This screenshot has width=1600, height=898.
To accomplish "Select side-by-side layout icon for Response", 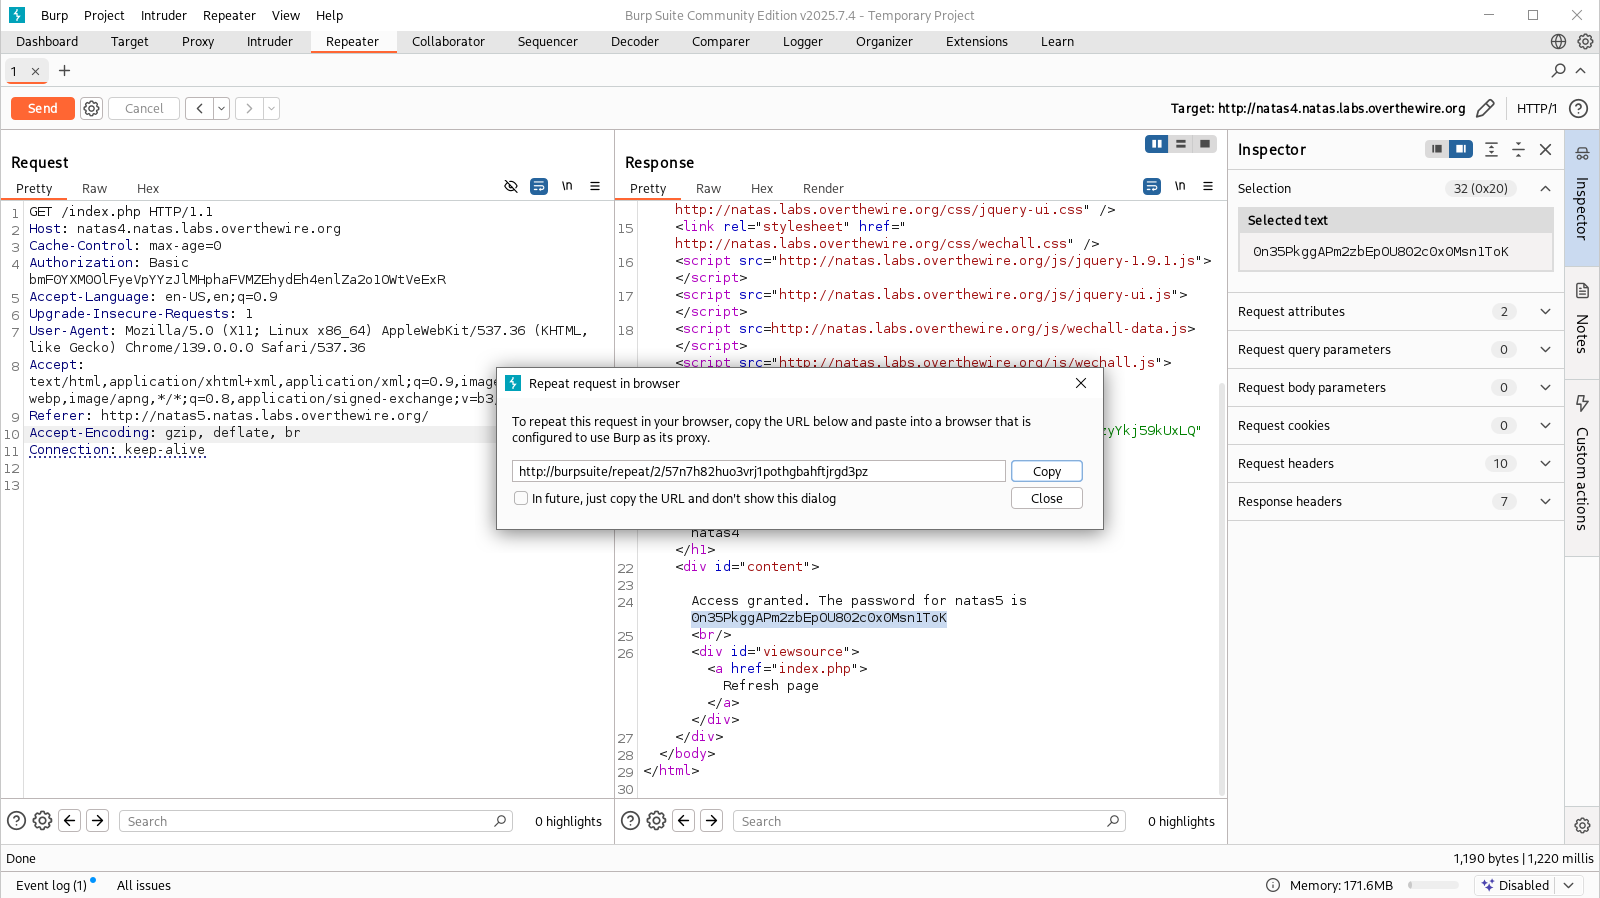I will point(1157,144).
